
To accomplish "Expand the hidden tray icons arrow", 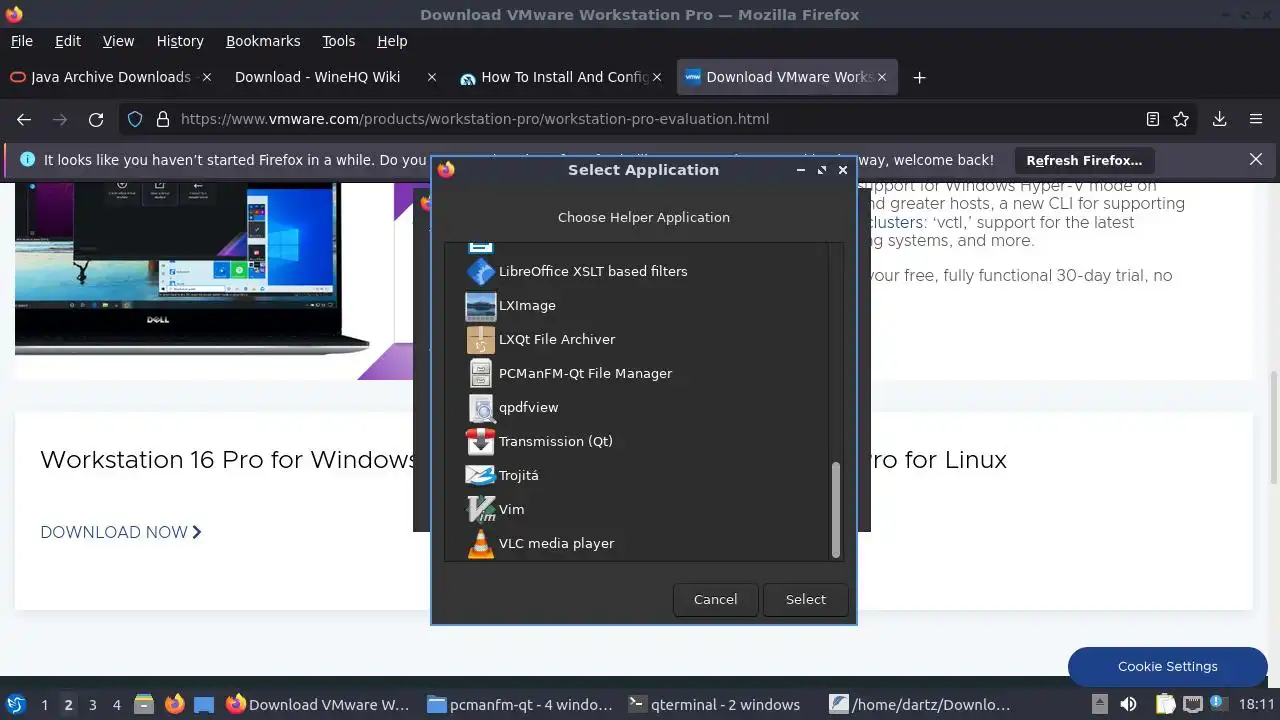I will (x=1099, y=704).
